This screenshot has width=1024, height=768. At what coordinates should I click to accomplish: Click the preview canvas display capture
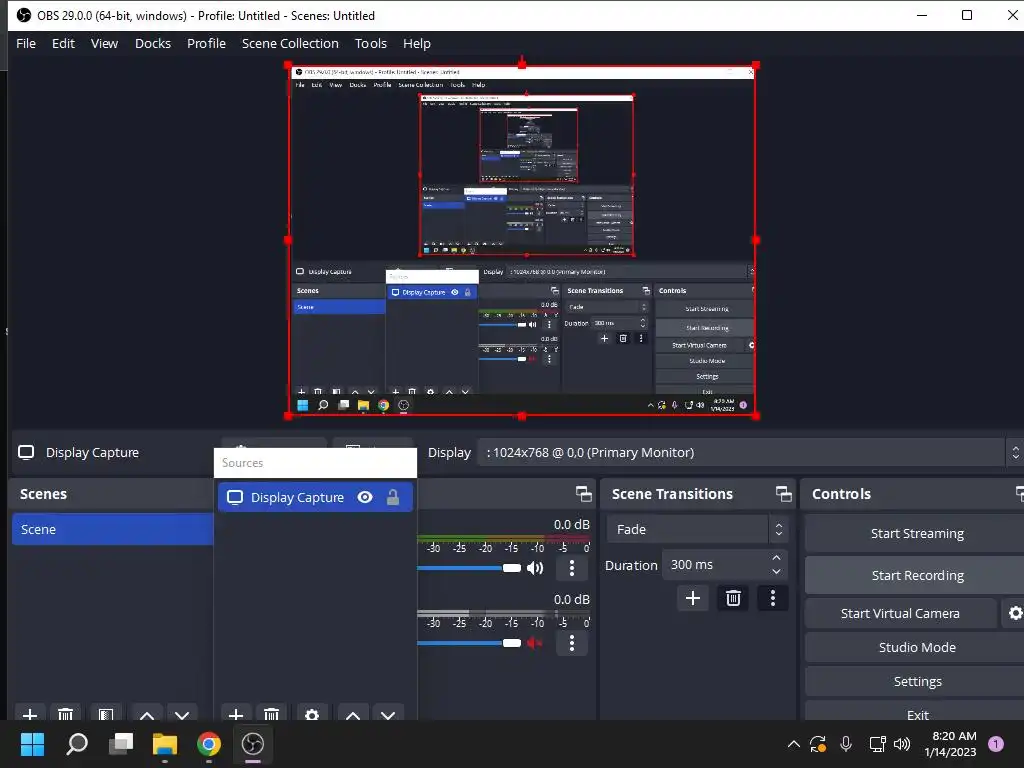click(522, 240)
